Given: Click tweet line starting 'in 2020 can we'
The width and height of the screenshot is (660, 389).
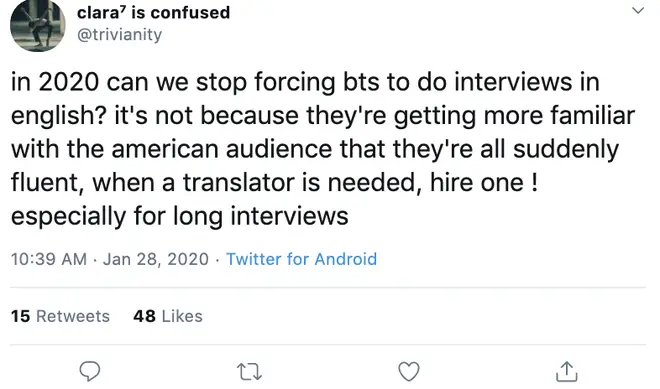Looking at the screenshot, I should pos(305,82).
